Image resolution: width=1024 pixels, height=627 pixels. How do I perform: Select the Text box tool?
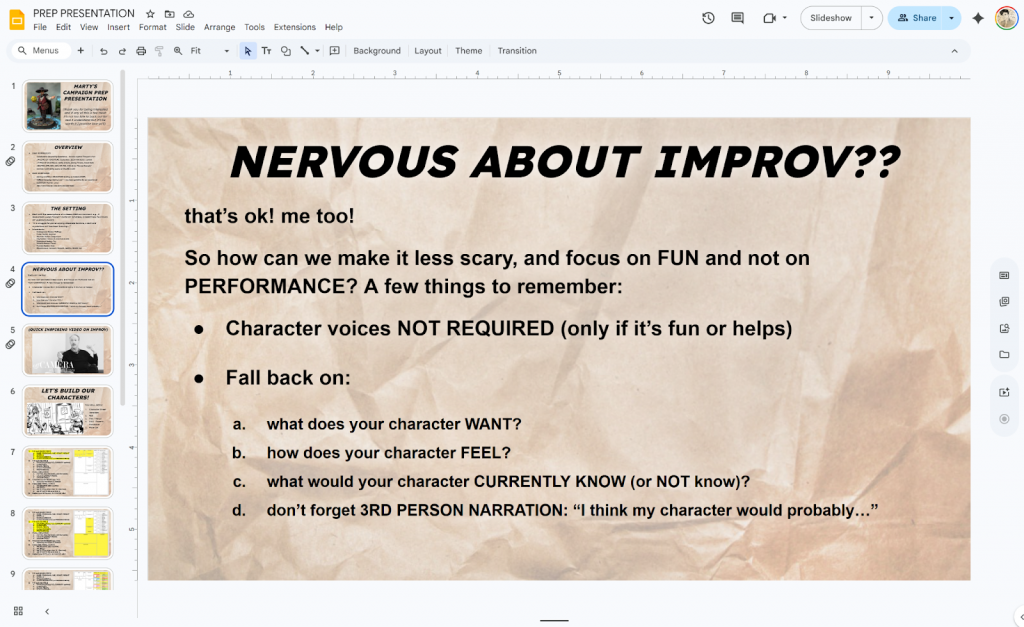tap(267, 51)
